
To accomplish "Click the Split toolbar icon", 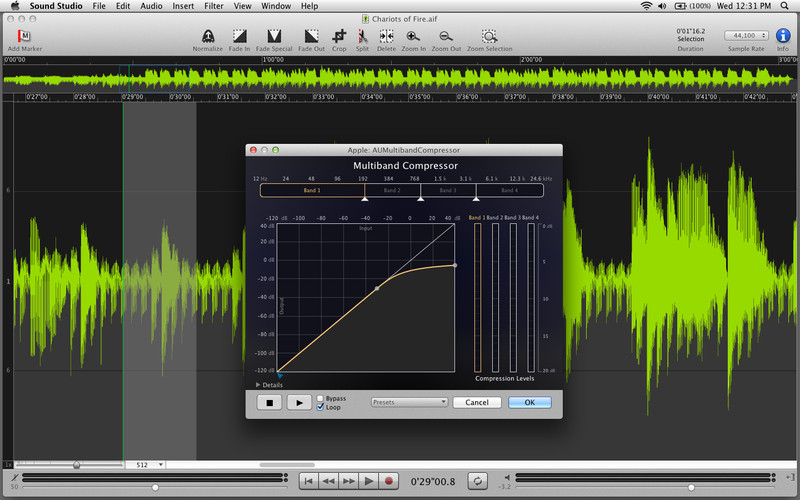I will 362,36.
